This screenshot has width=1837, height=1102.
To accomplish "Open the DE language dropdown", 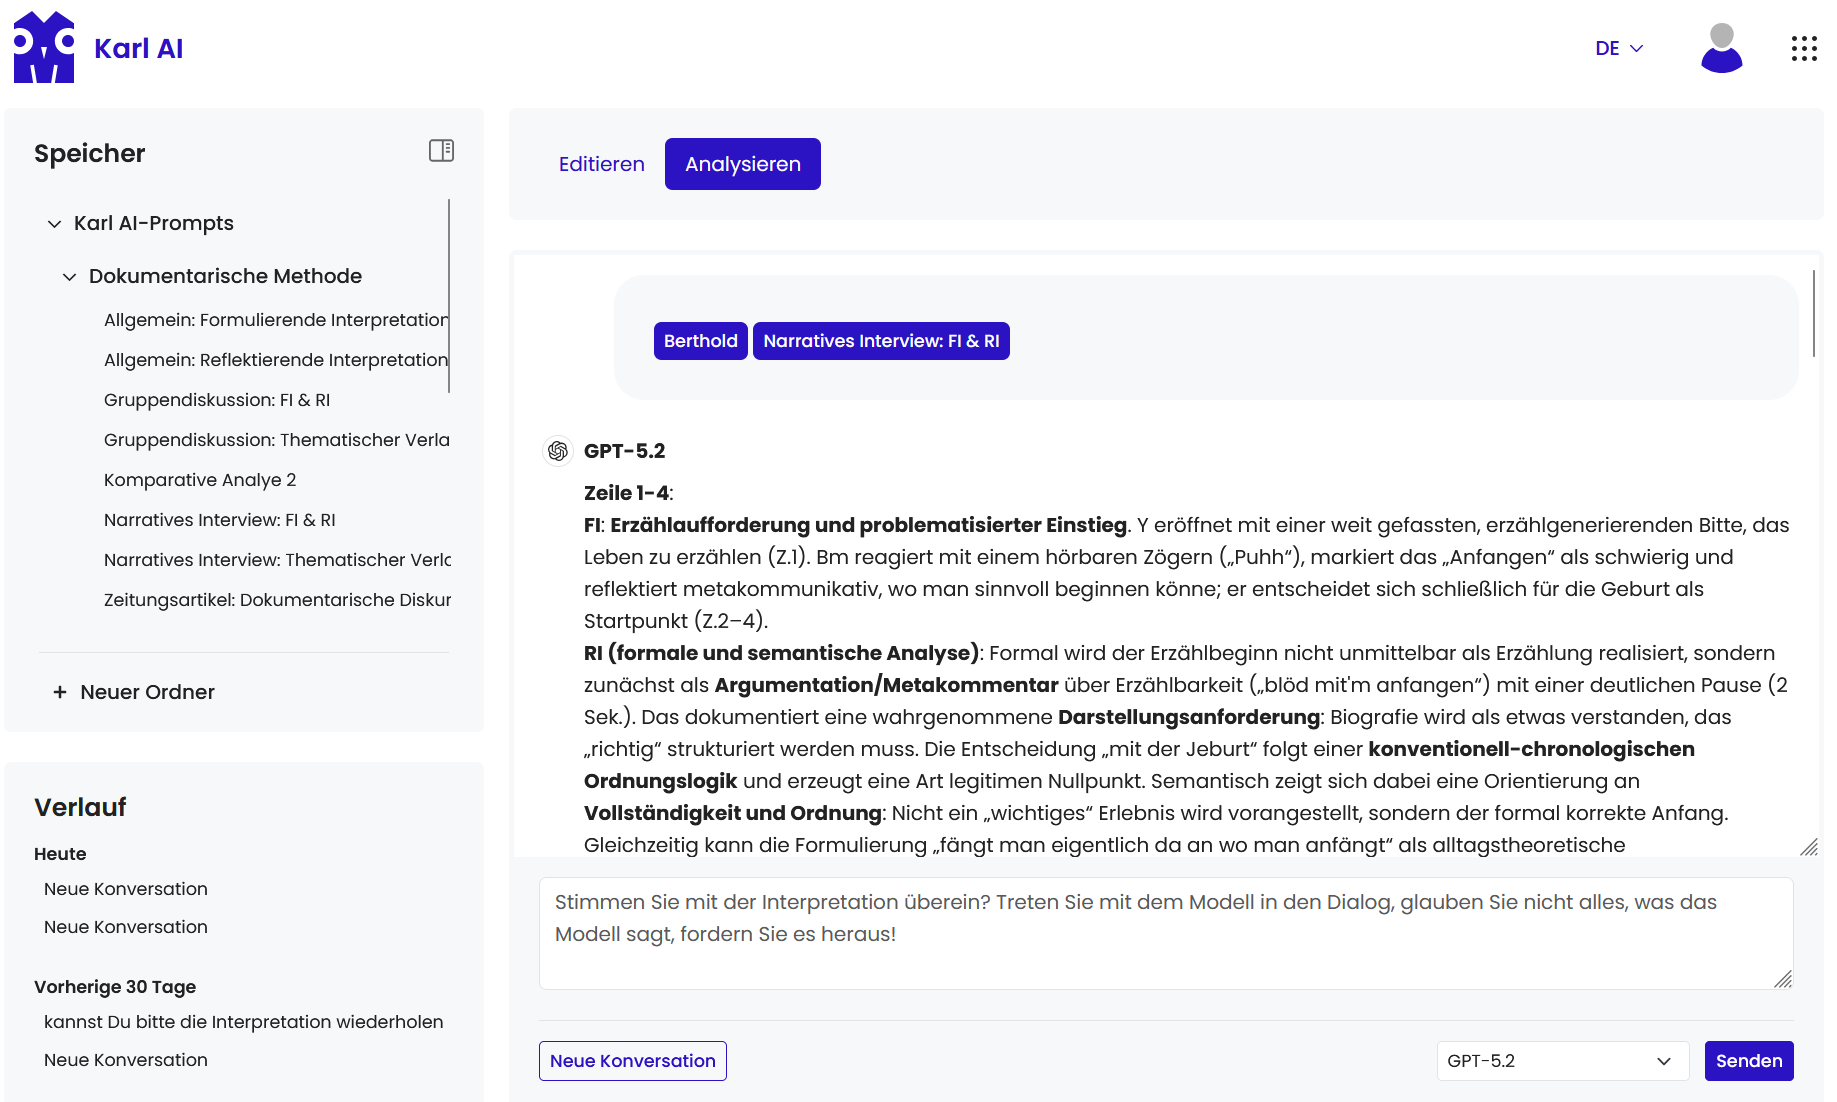I will (x=1619, y=48).
